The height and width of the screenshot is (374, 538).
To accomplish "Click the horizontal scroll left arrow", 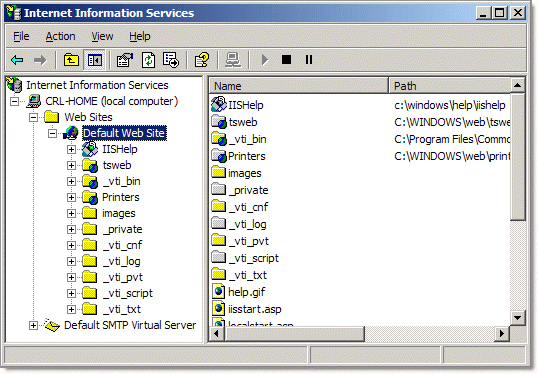I will point(217,334).
